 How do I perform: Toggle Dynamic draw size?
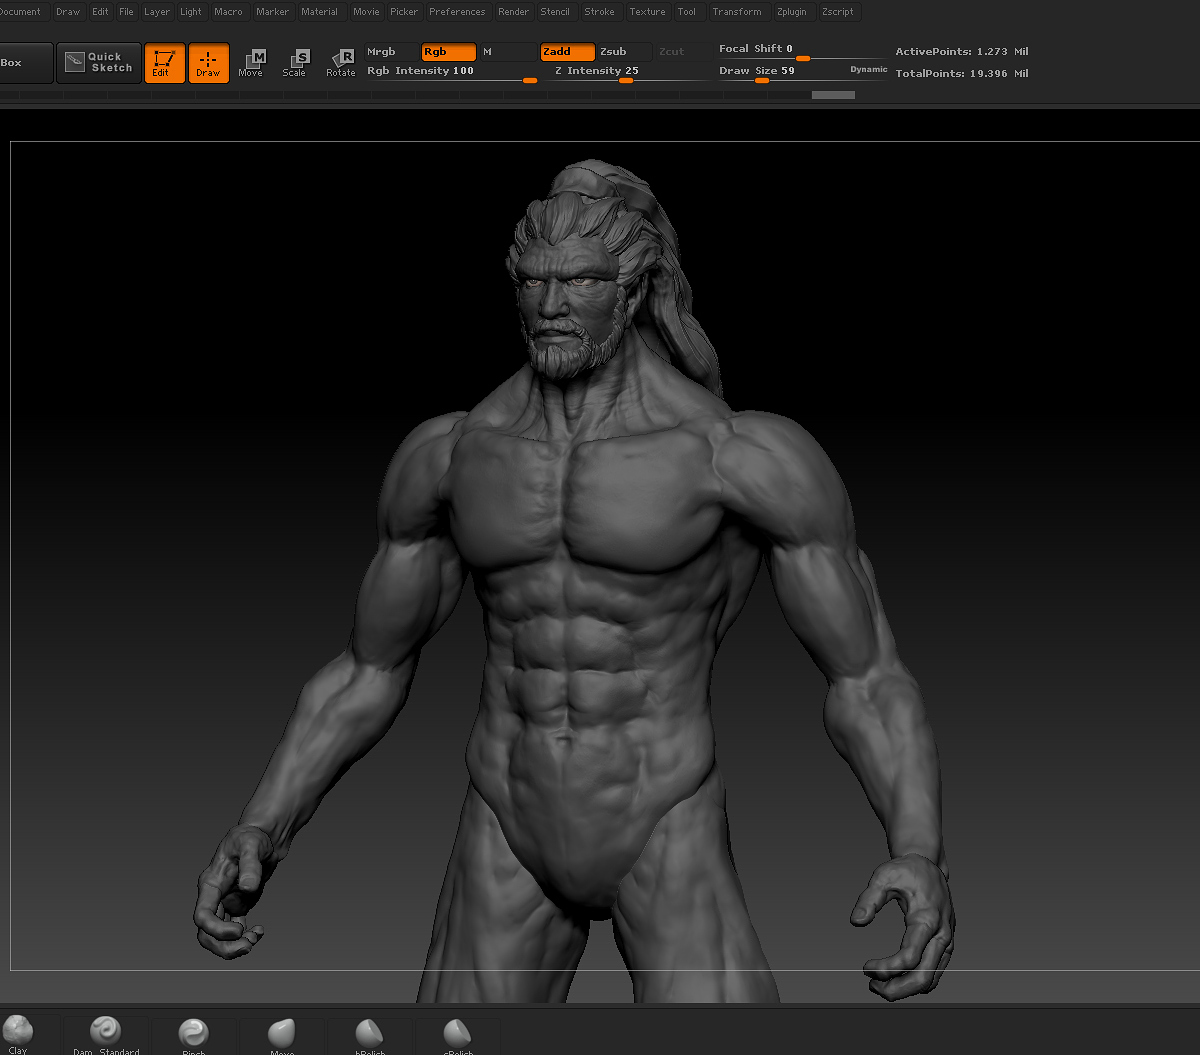(869, 70)
